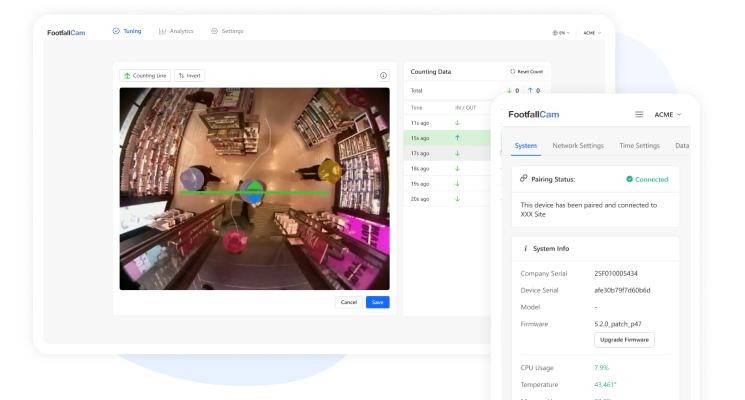745x400 pixels.
Task: Click the Invert button
Action: [x=190, y=76]
